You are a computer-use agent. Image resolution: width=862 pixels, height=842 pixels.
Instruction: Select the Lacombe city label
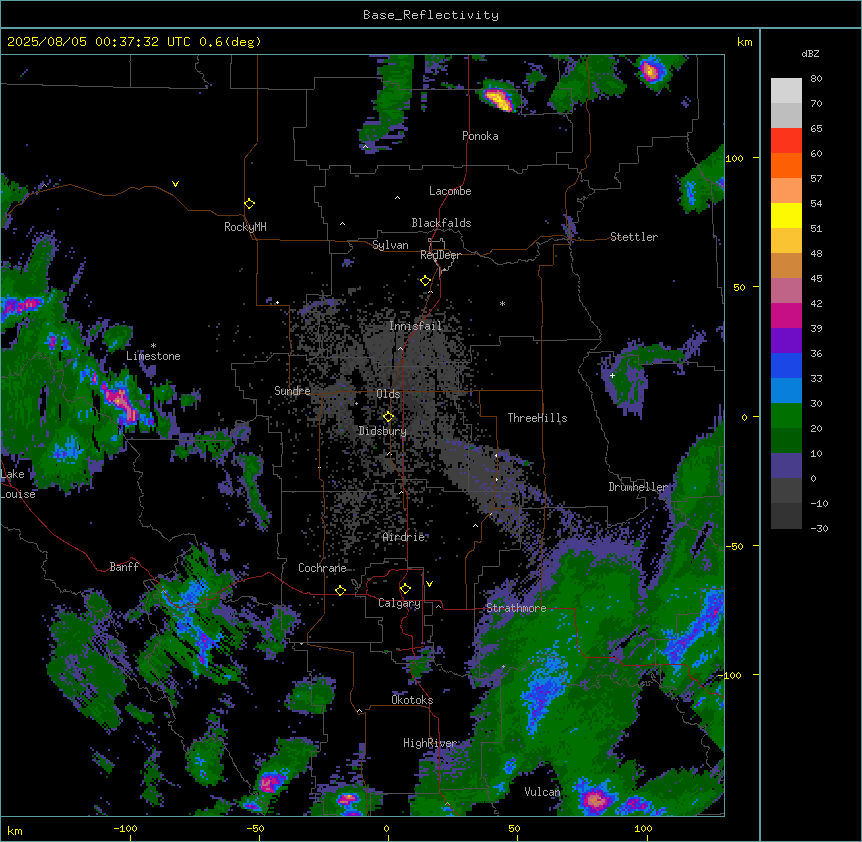(x=450, y=191)
